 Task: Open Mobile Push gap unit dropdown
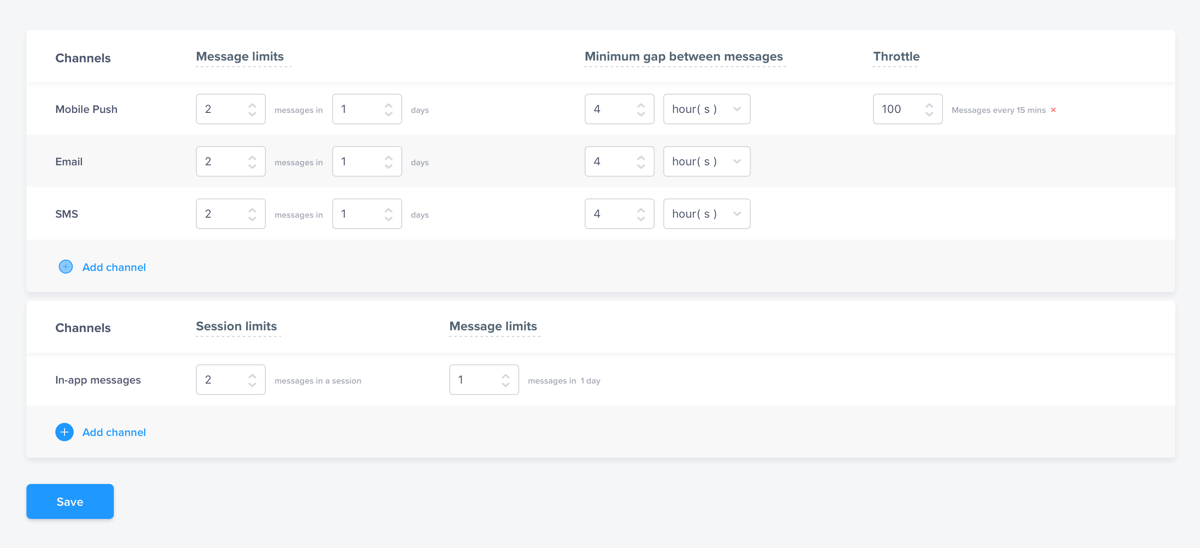pyautogui.click(x=706, y=109)
